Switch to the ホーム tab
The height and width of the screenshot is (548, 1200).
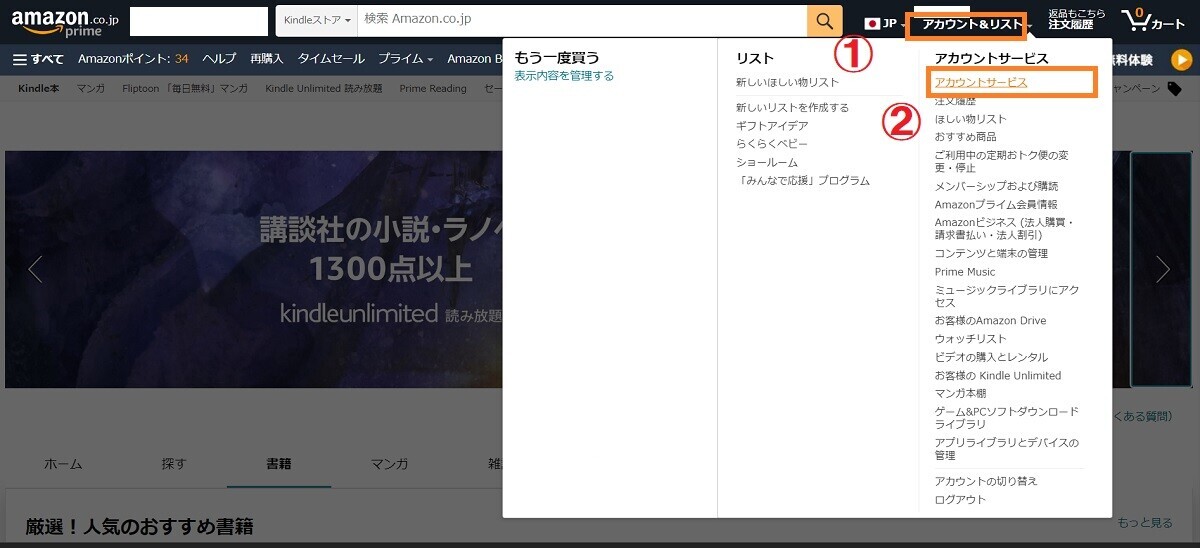pos(63,464)
